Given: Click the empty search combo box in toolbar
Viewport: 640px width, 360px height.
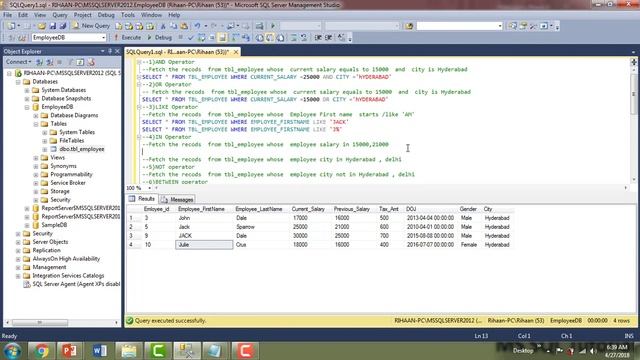Looking at the screenshot, I should tap(460, 26).
